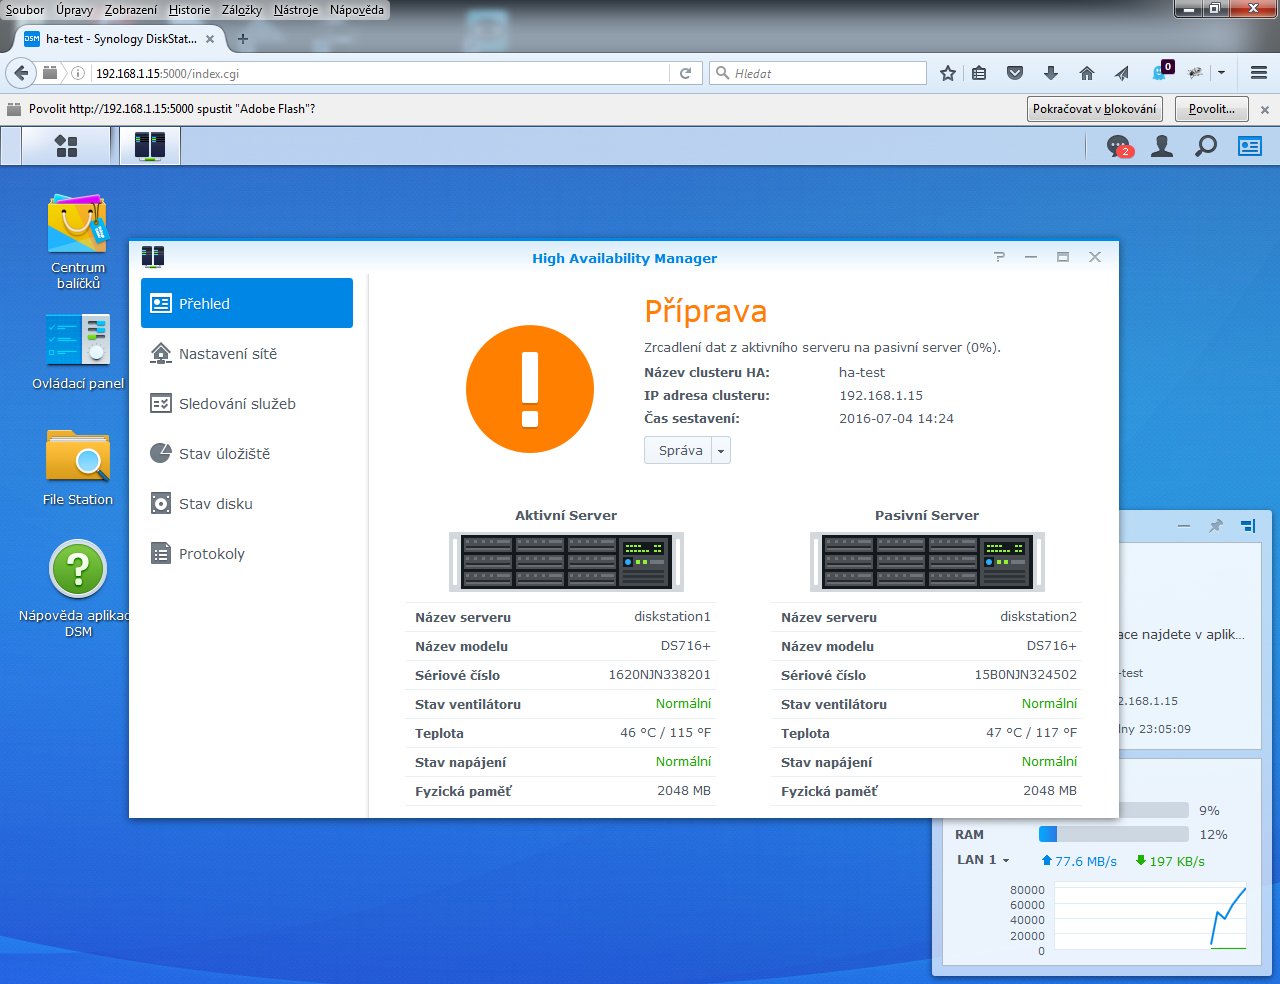Viewport: 1280px width, 984px height.
Task: Toggle the widgets panel icon
Action: pos(1250,147)
